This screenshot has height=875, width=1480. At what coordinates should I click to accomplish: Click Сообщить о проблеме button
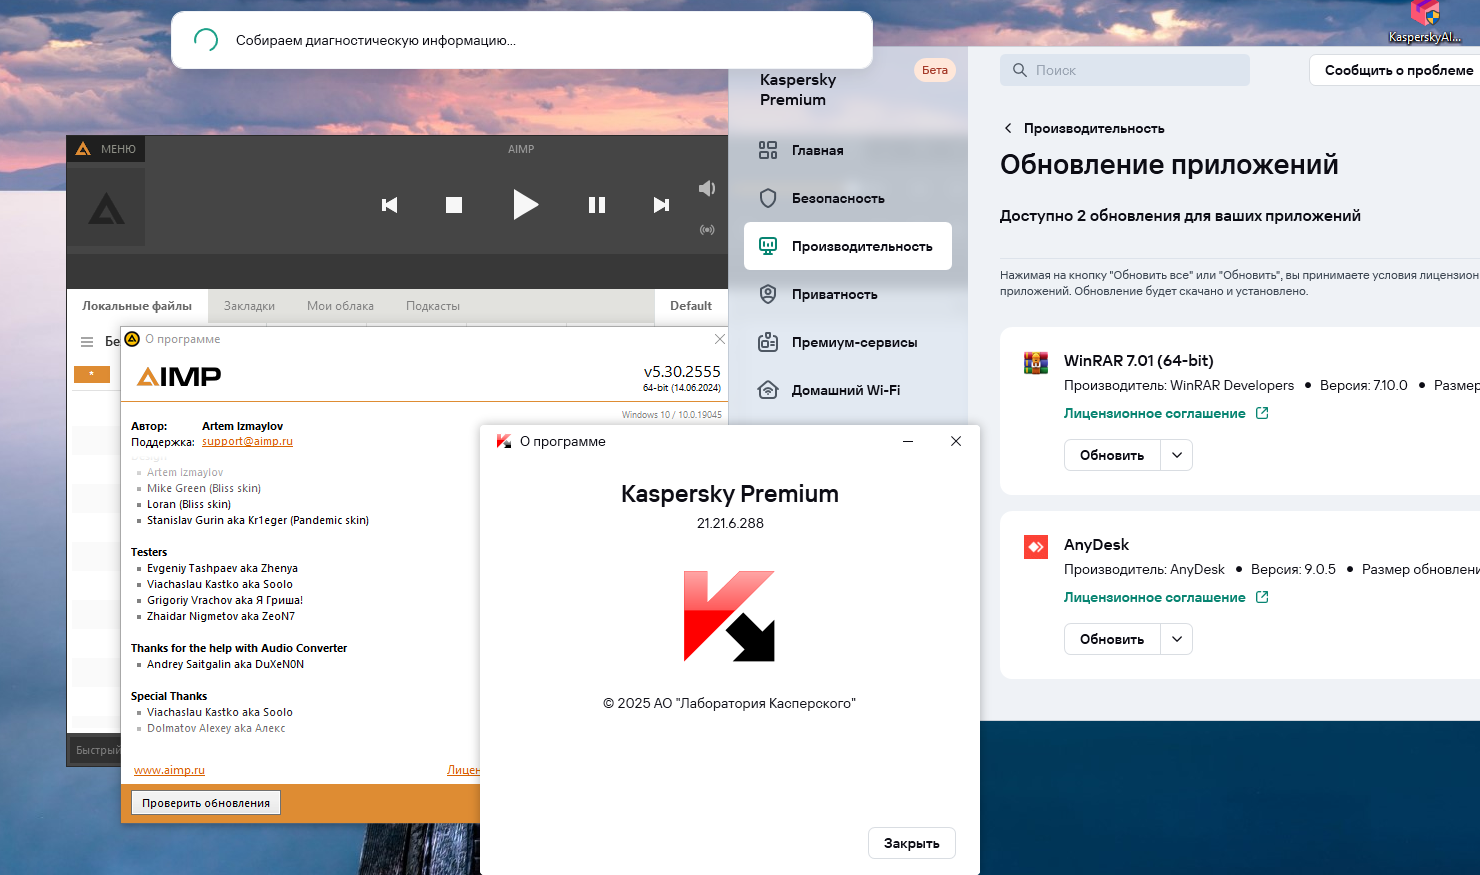tap(1398, 70)
